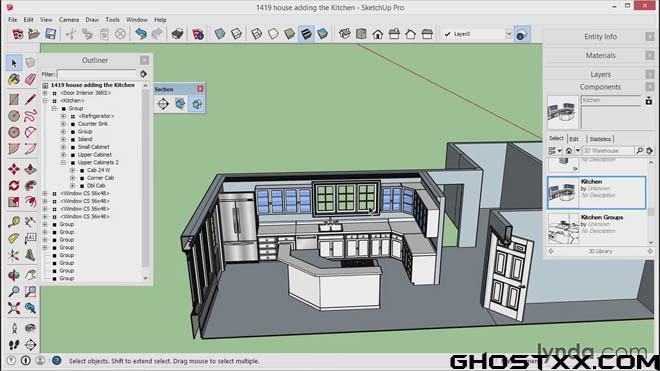Click the Save disk icon
Image resolution: width=660 pixels, height=371 pixels.
point(51,34)
